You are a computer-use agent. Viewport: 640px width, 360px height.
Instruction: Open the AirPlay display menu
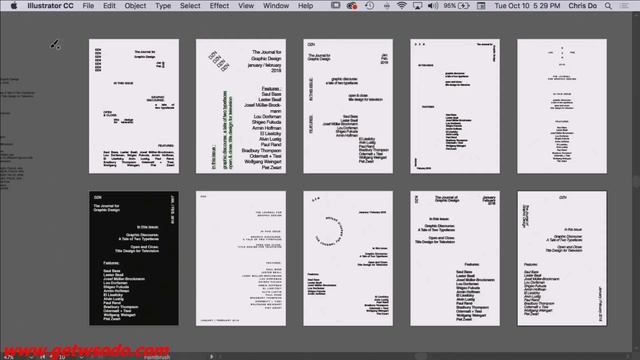click(417, 6)
